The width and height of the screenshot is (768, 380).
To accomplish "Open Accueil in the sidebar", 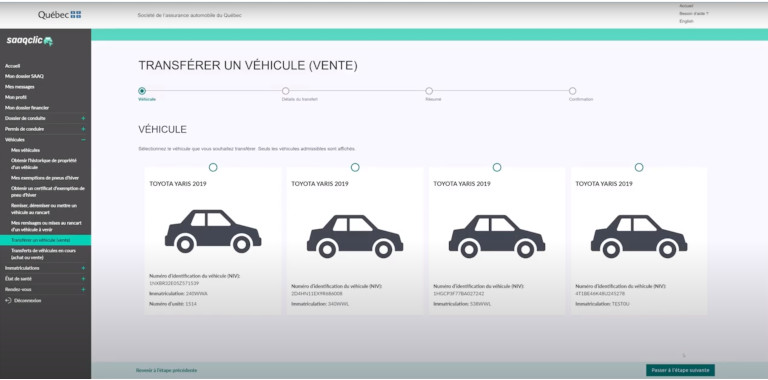I will point(13,66).
